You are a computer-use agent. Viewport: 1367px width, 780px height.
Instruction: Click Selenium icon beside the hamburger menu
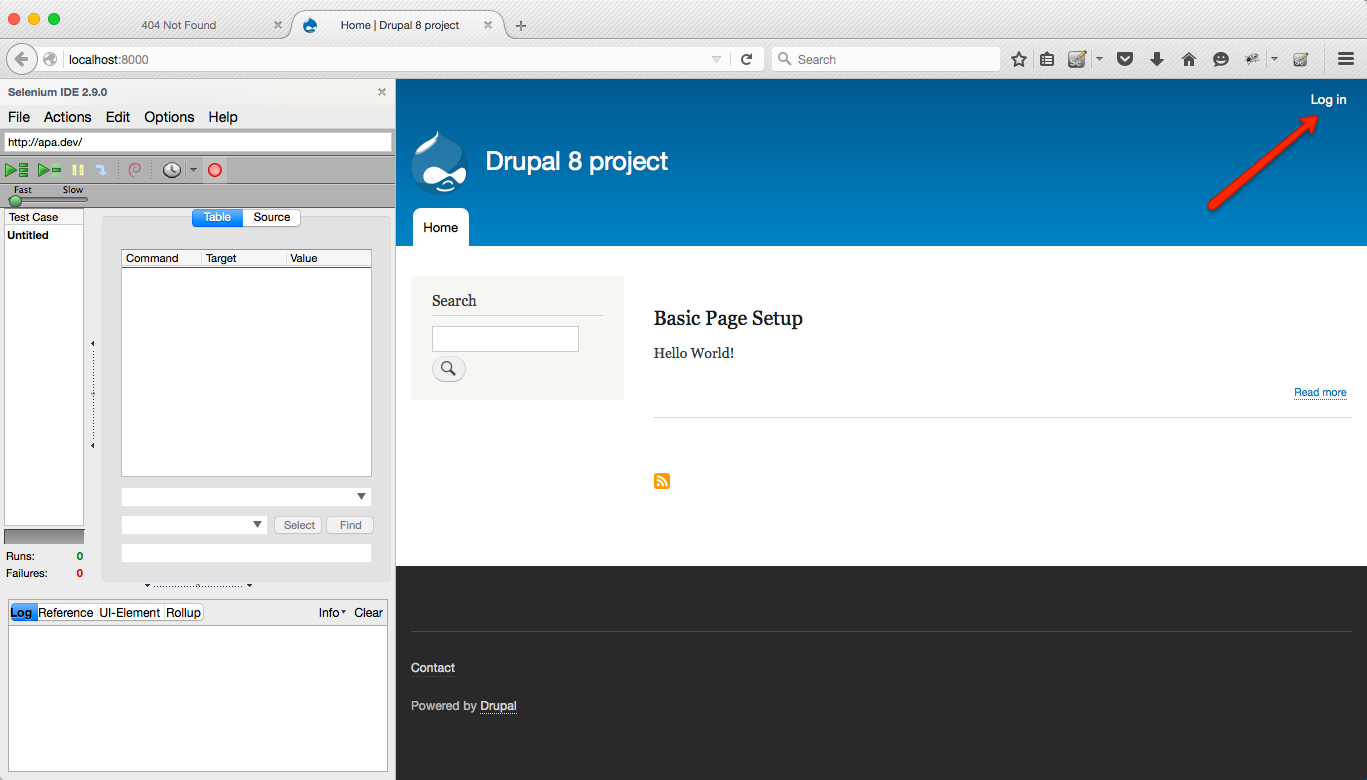pos(1301,59)
